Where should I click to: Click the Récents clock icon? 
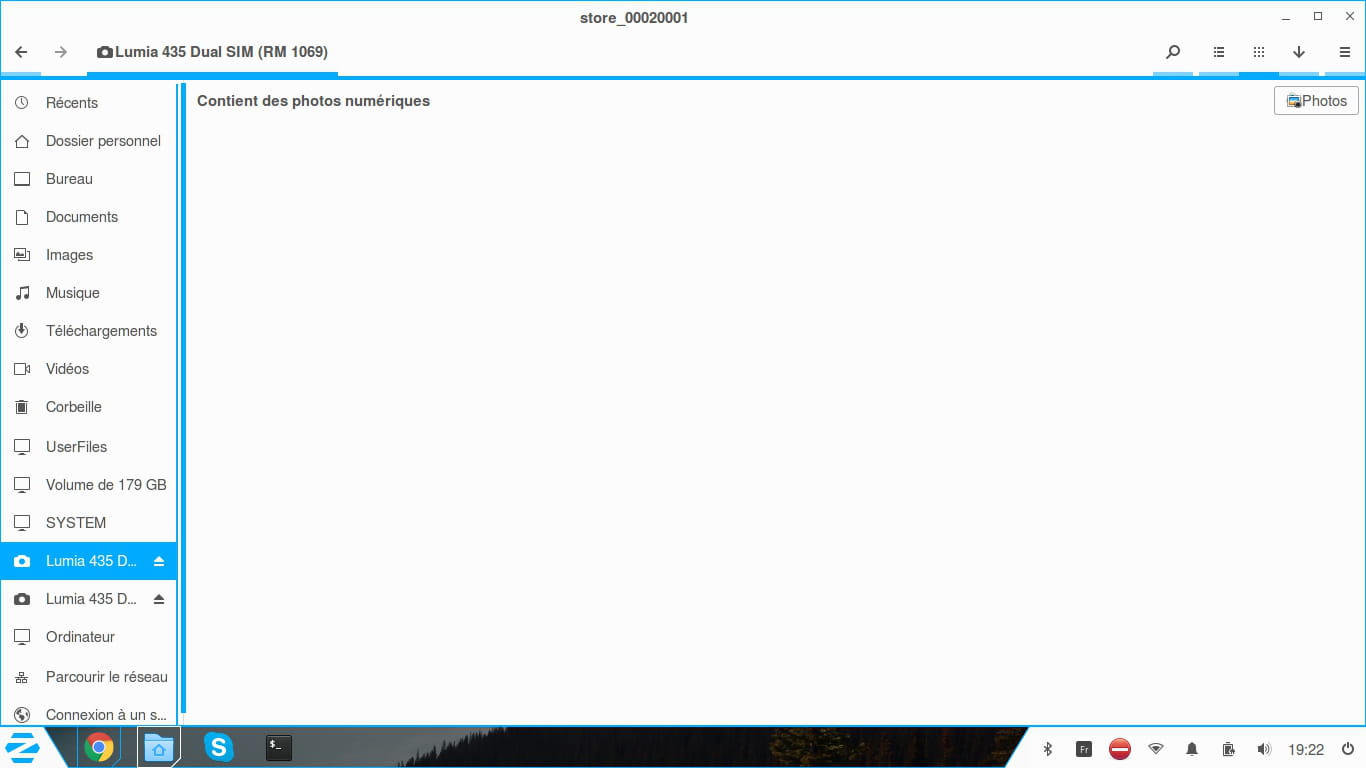(x=22, y=103)
